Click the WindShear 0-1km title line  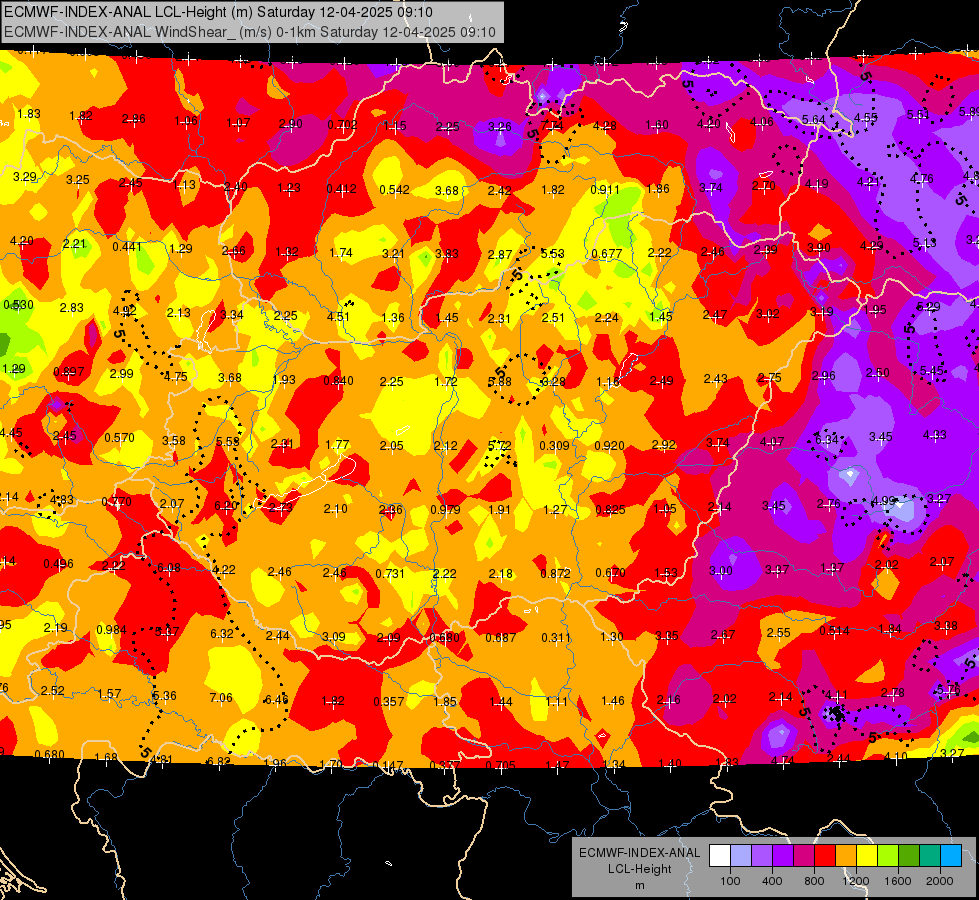(x=250, y=32)
